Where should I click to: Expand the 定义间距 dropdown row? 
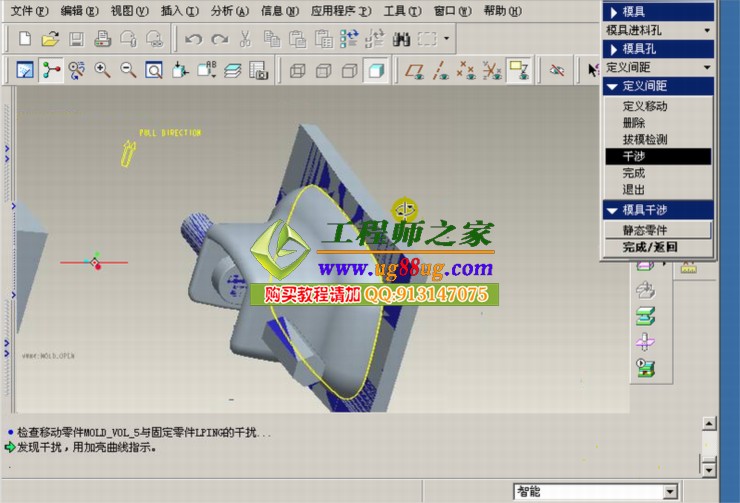708,67
